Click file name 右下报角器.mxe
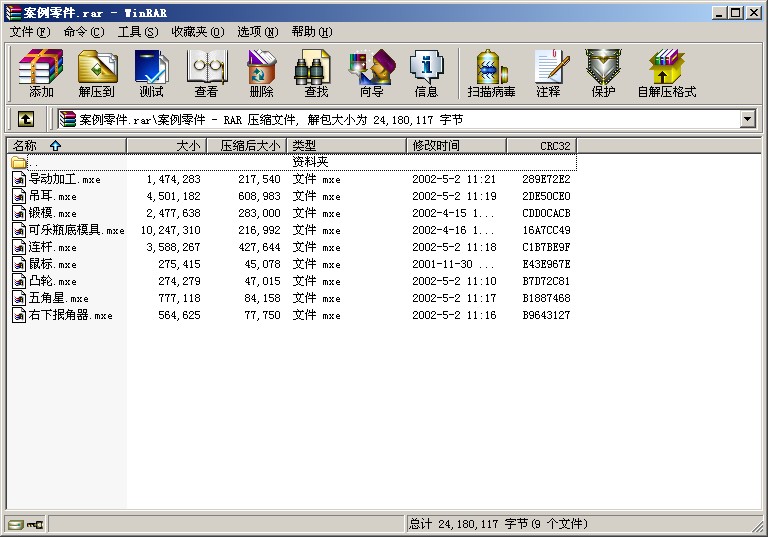The width and height of the screenshot is (768, 537). point(71,315)
